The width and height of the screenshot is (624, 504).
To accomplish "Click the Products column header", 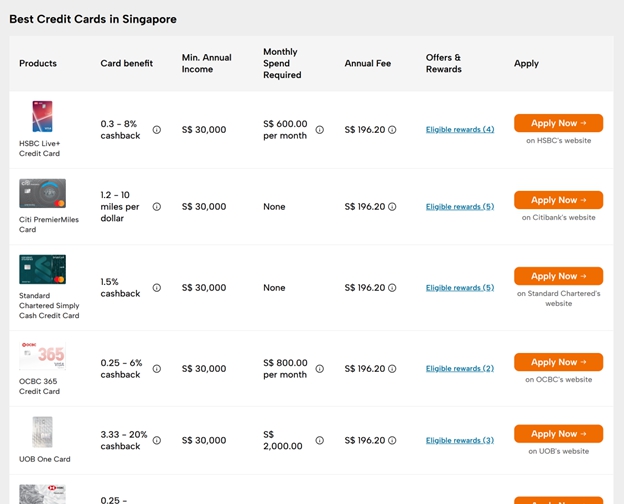I will pyautogui.click(x=38, y=63).
